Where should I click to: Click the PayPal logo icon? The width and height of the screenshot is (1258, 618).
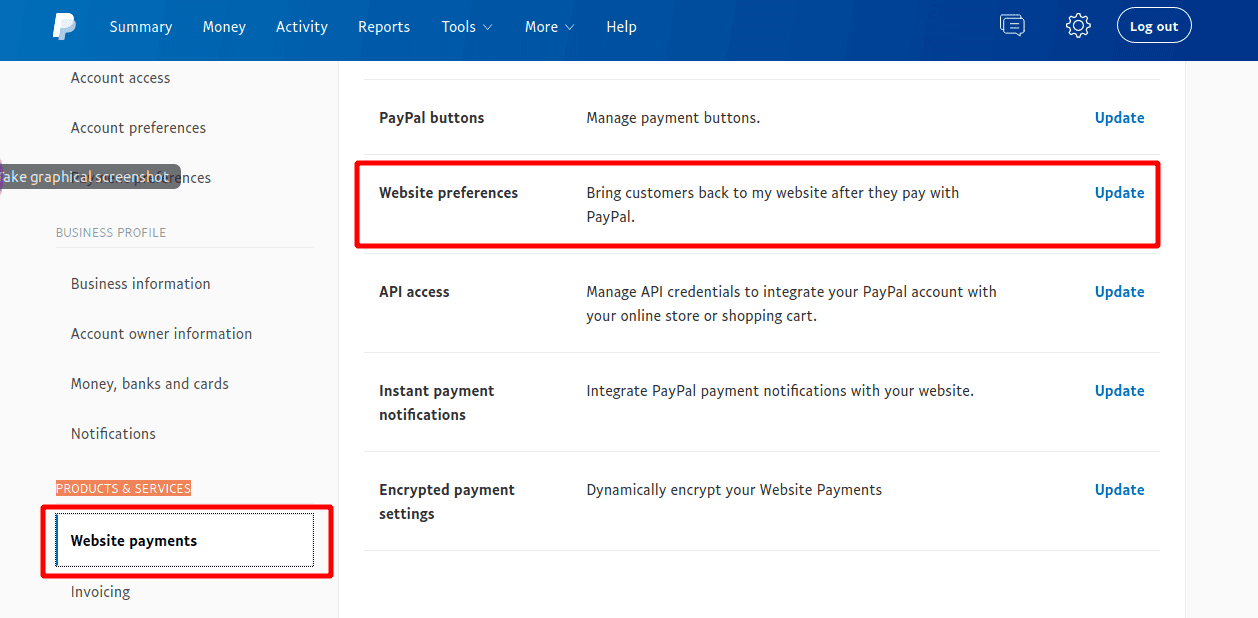point(64,27)
